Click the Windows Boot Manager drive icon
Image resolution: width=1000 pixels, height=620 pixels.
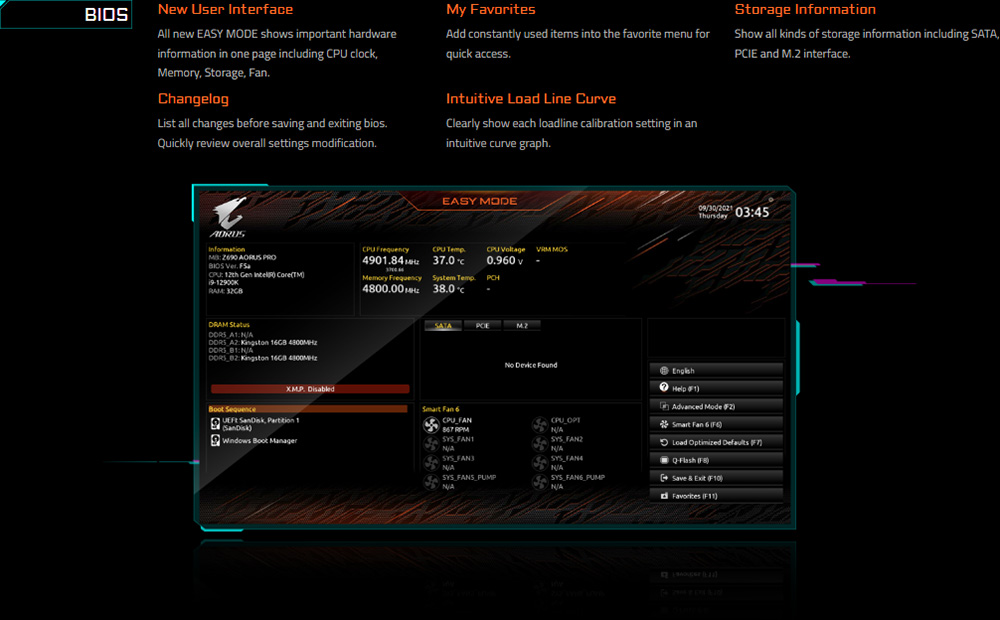click(215, 441)
